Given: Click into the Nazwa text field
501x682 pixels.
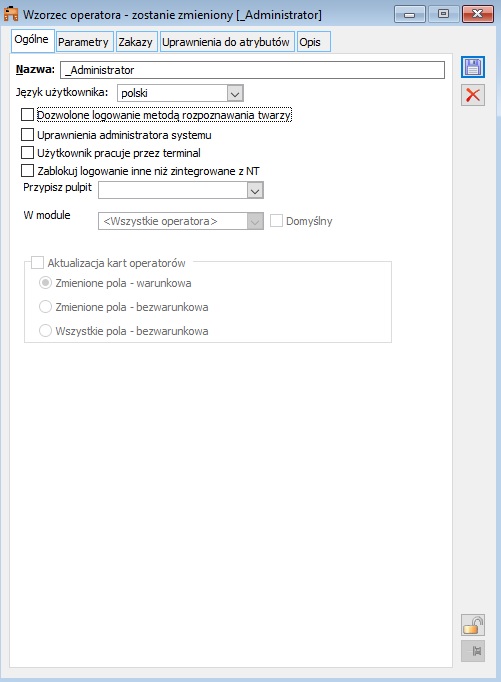Looking at the screenshot, I should click(252, 70).
